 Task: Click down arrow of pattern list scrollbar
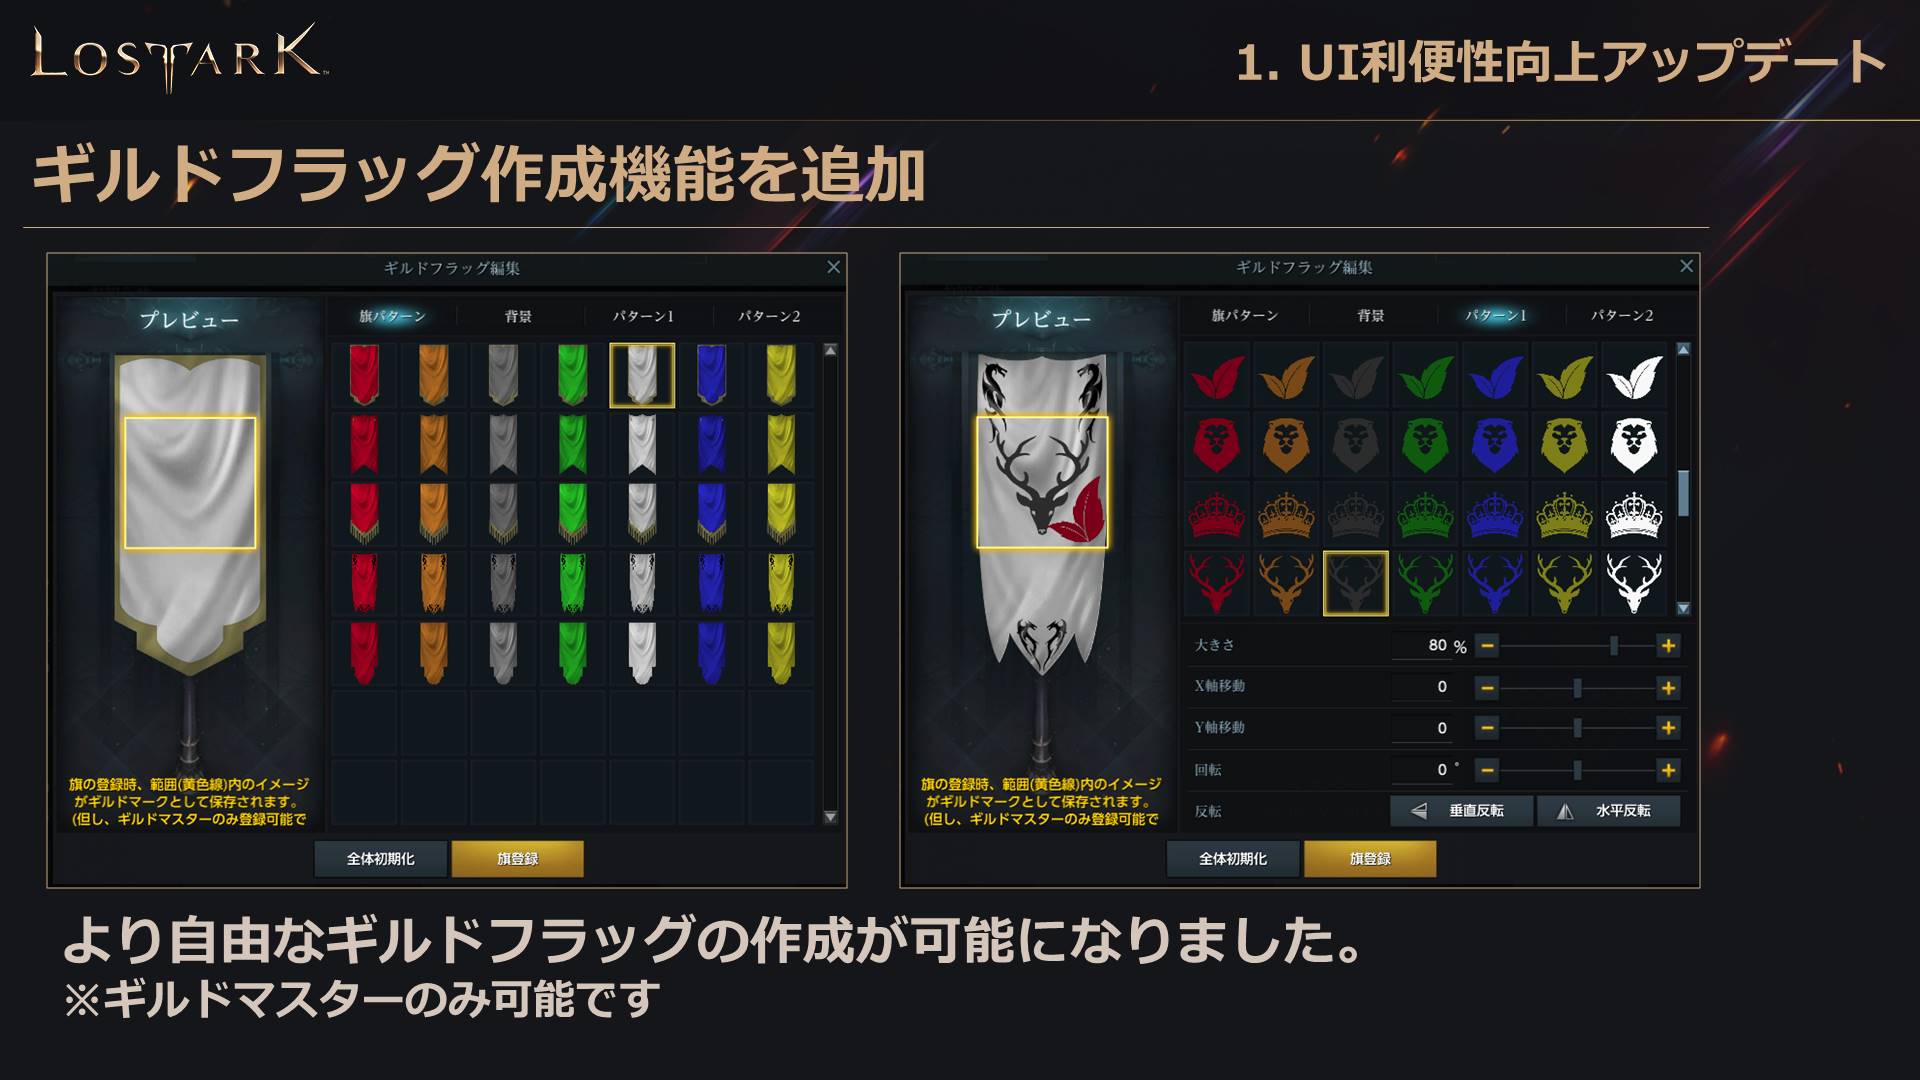click(x=1683, y=608)
